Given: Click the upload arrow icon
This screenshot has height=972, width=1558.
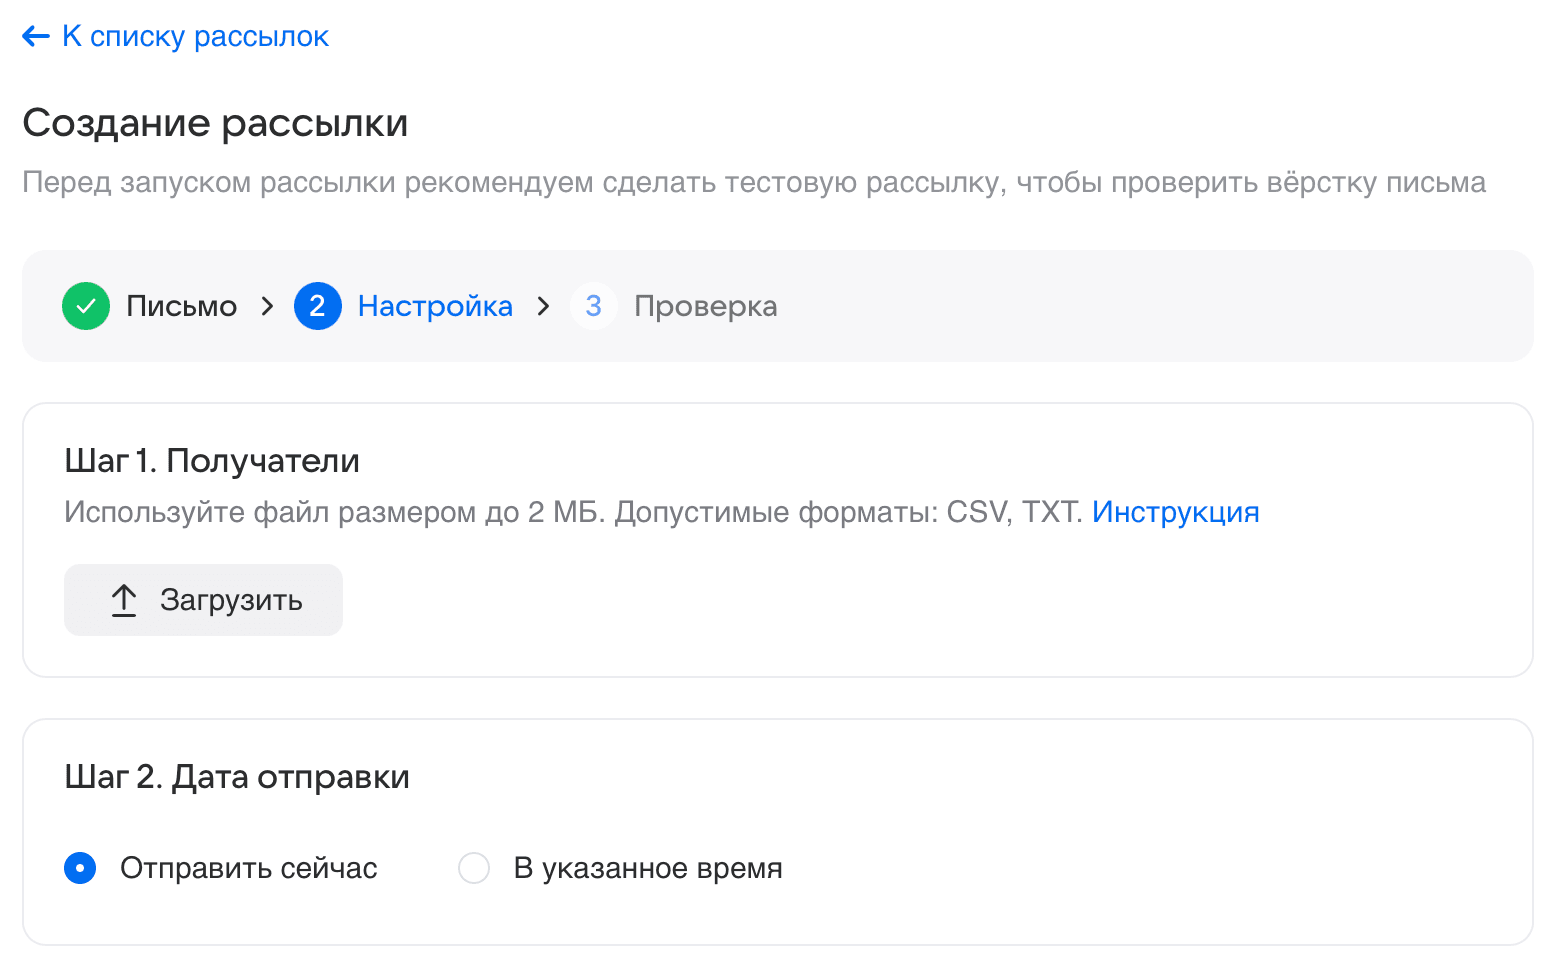Looking at the screenshot, I should click(124, 600).
